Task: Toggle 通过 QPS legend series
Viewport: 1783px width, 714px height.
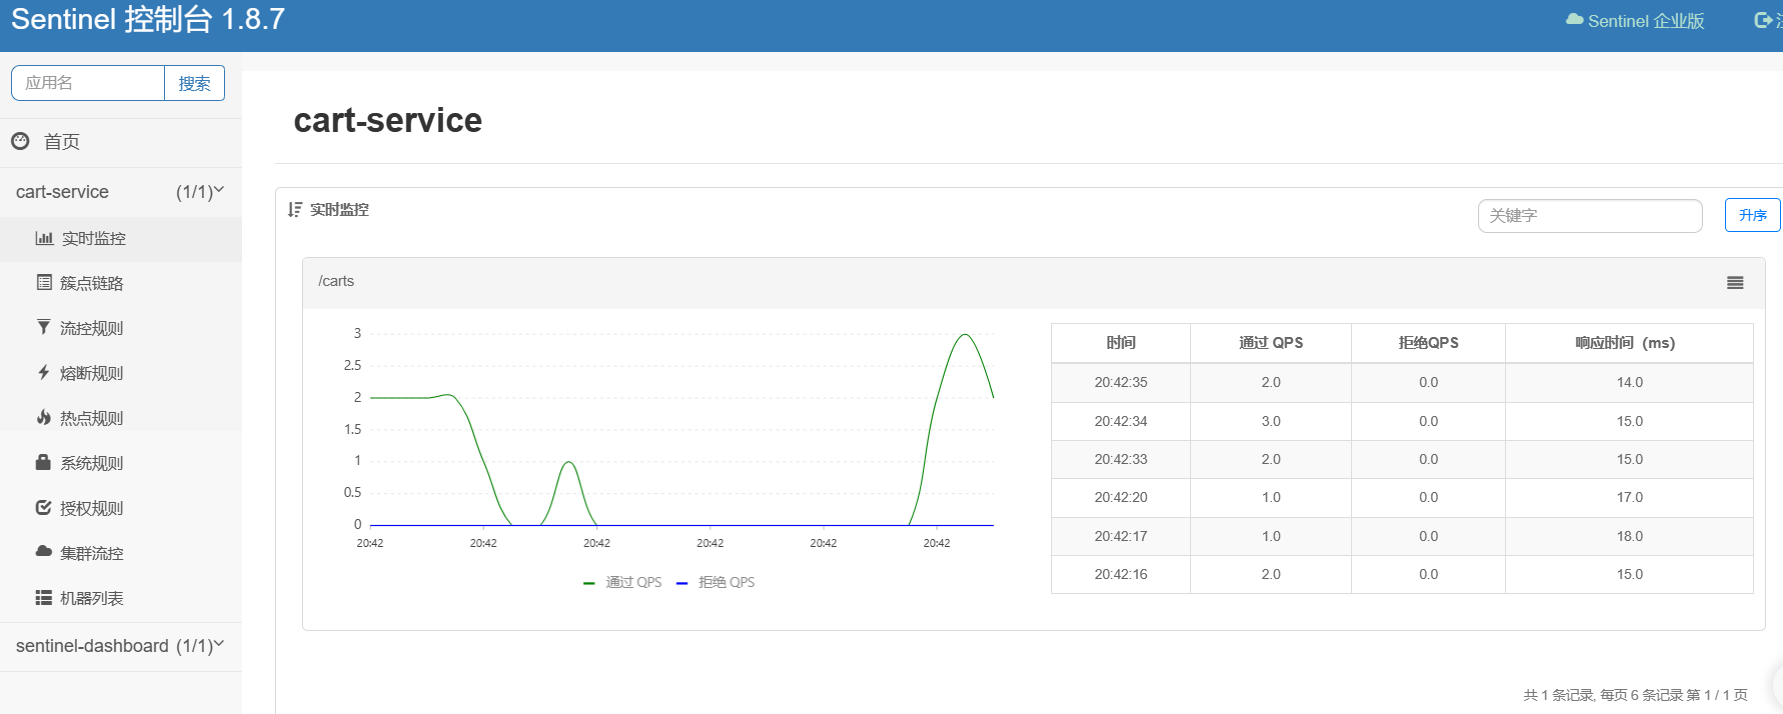Action: 622,582
